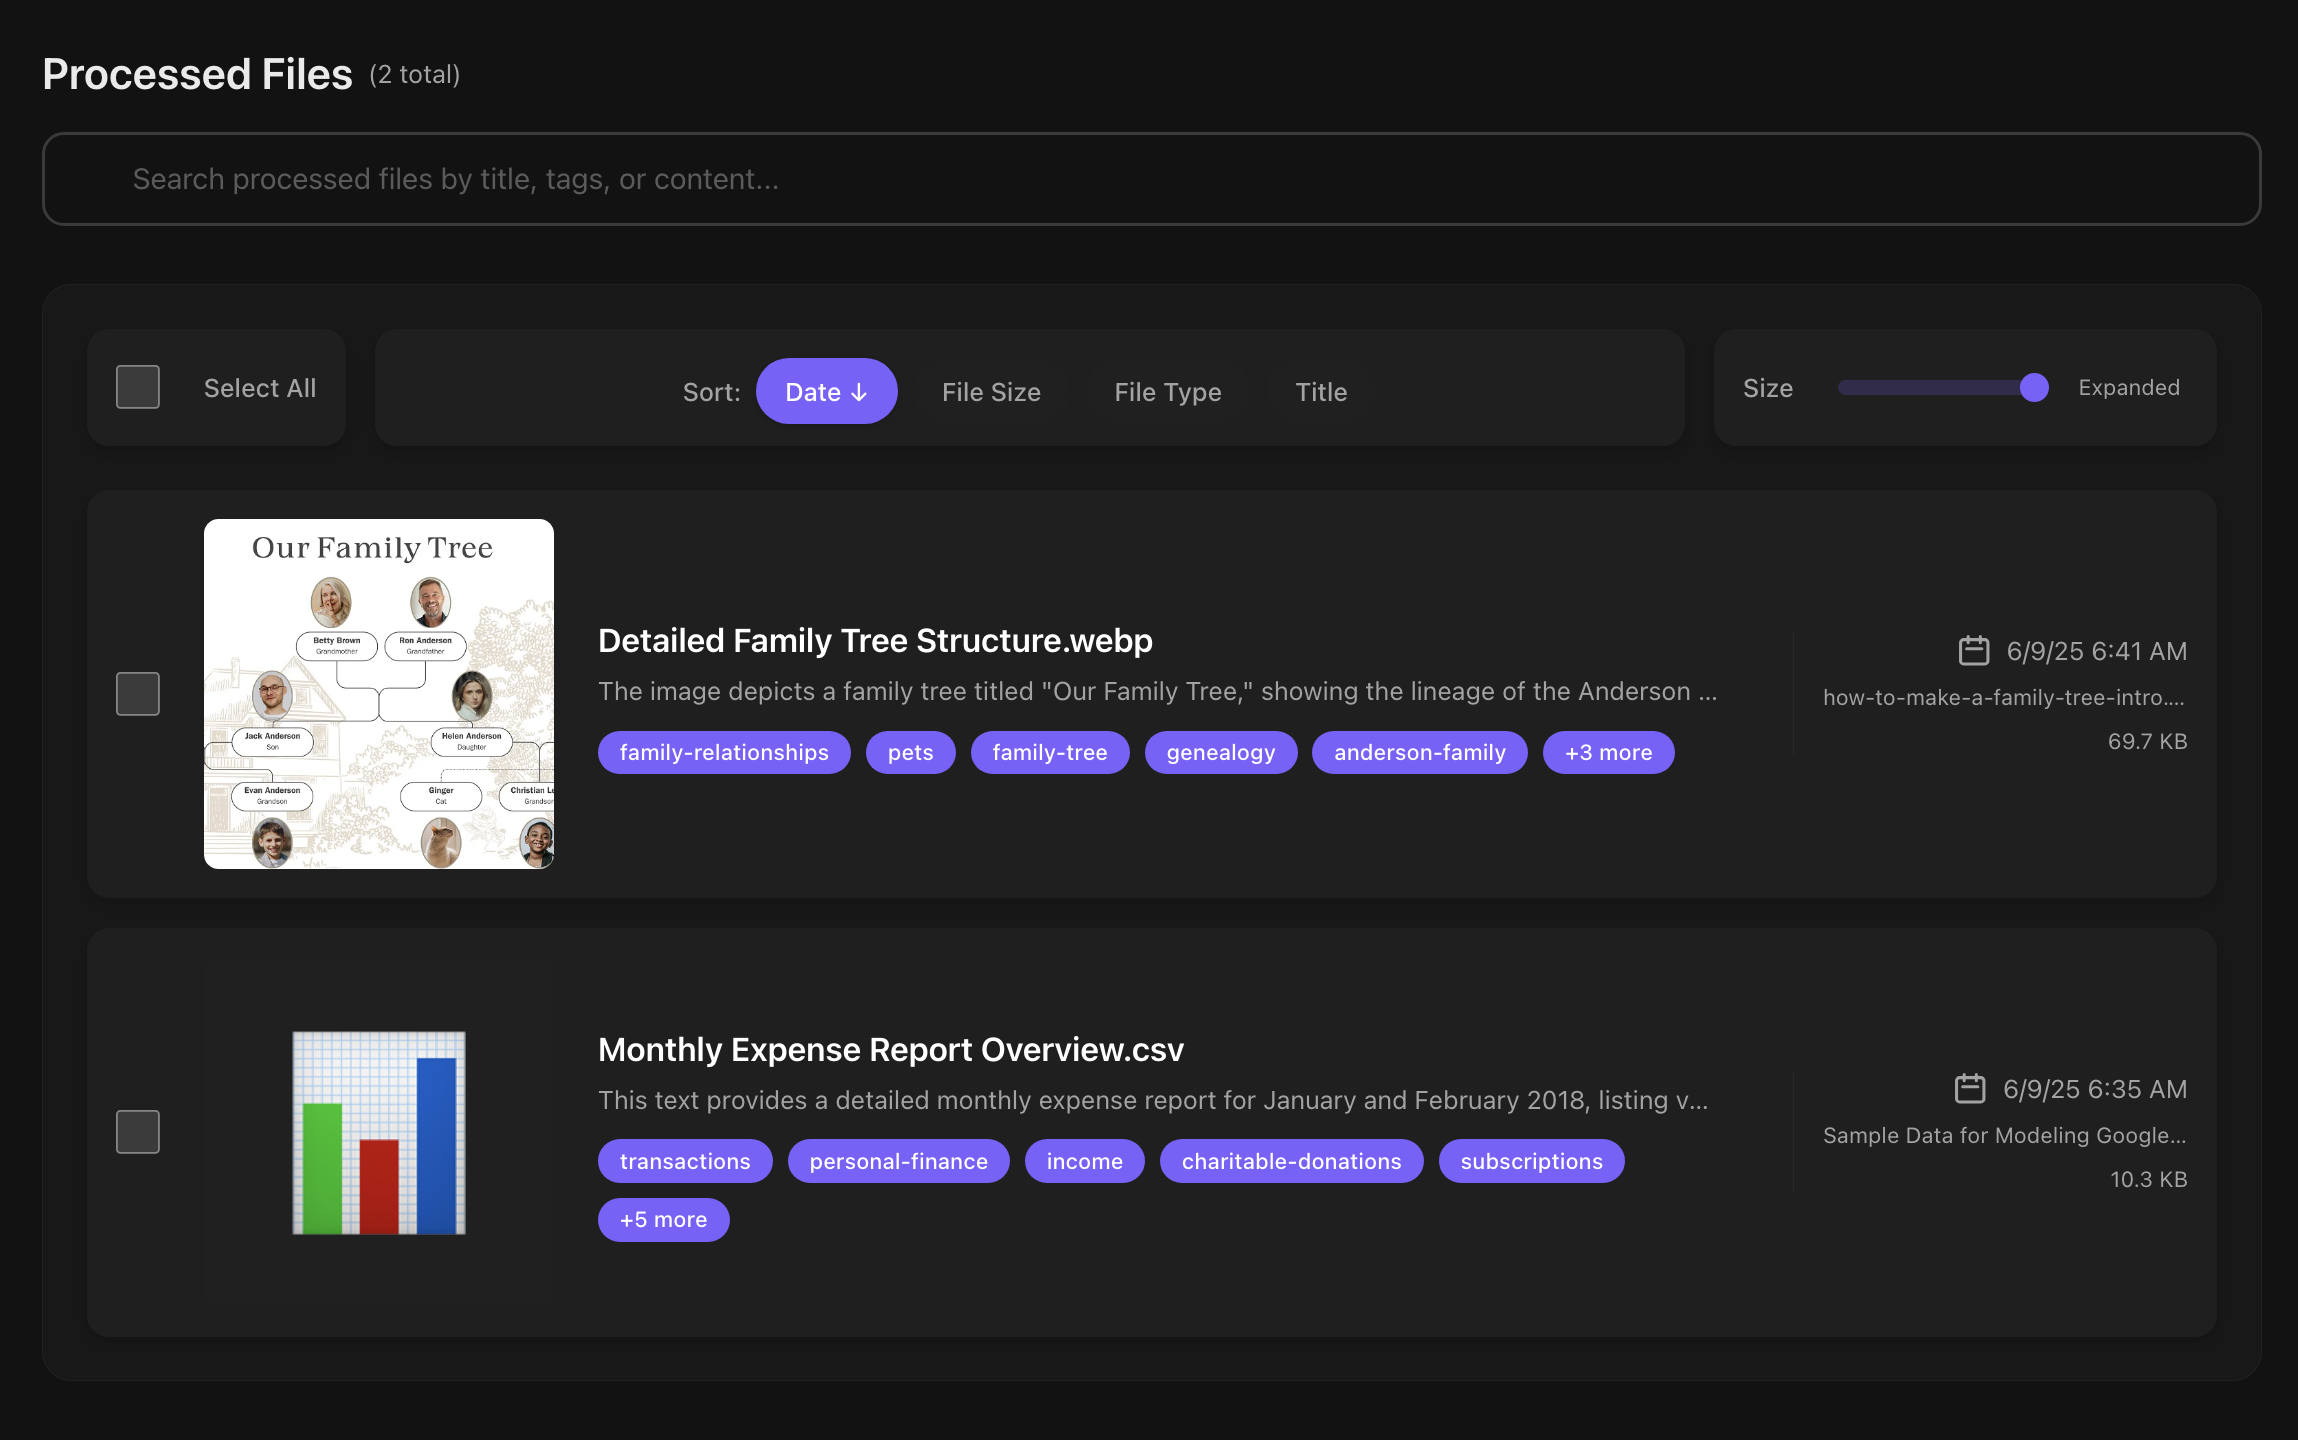The width and height of the screenshot is (2298, 1440).
Task: Select the family-tree tag
Action: click(1050, 752)
